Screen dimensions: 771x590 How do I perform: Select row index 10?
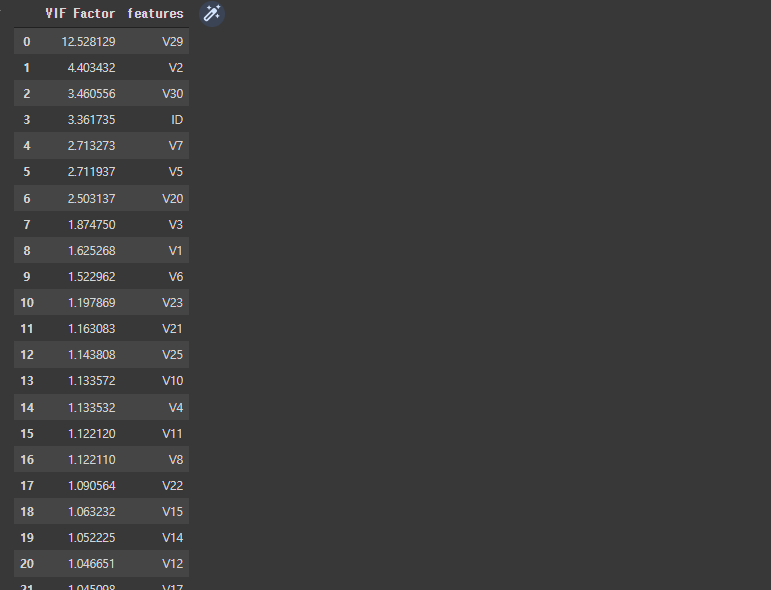(27, 303)
